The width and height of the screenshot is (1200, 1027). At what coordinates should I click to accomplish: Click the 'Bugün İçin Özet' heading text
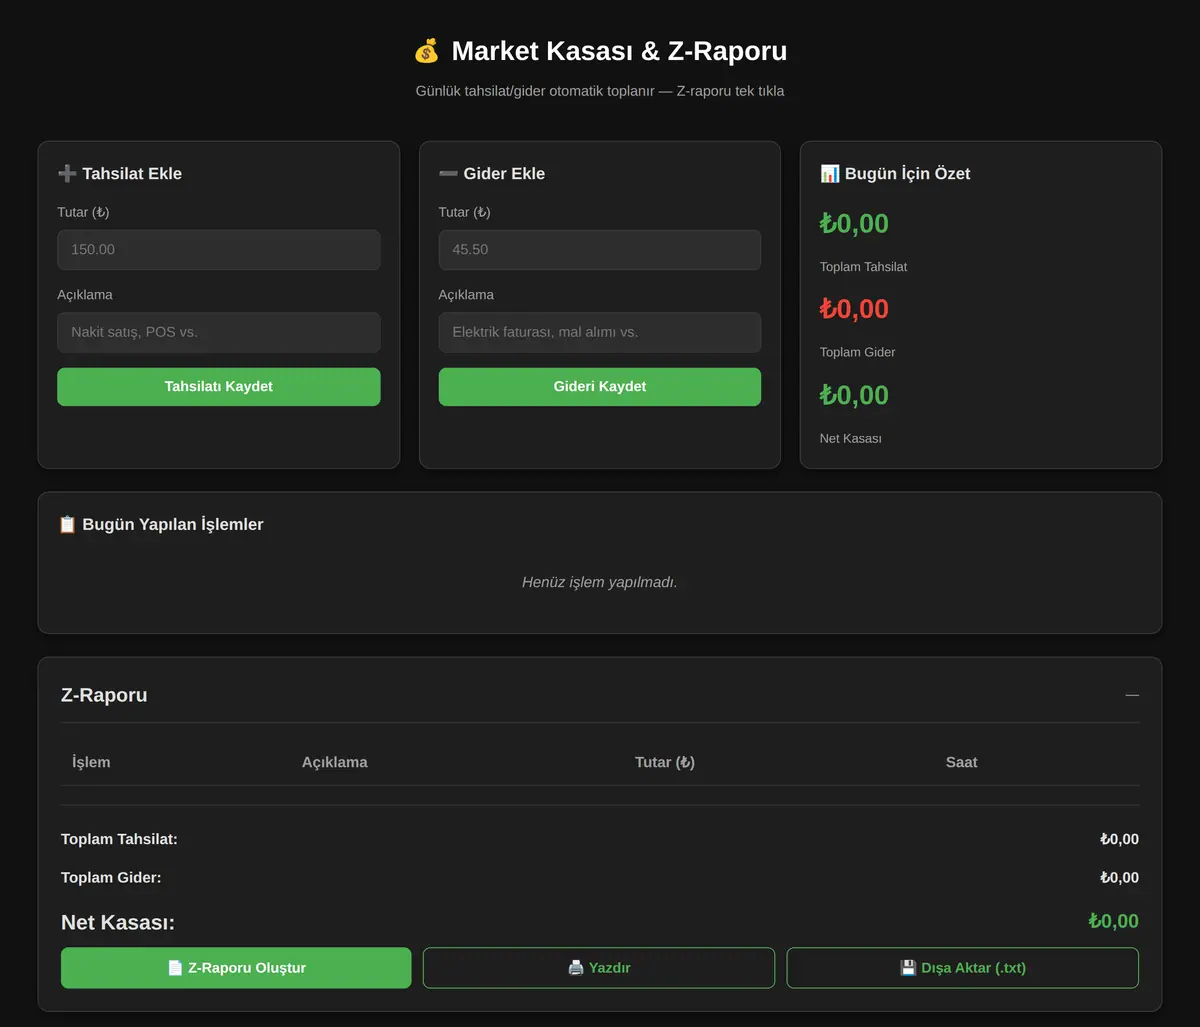pyautogui.click(x=908, y=174)
